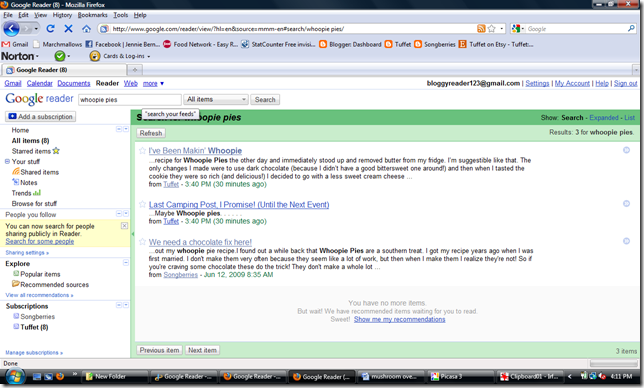Click the Previous item button

(159, 350)
